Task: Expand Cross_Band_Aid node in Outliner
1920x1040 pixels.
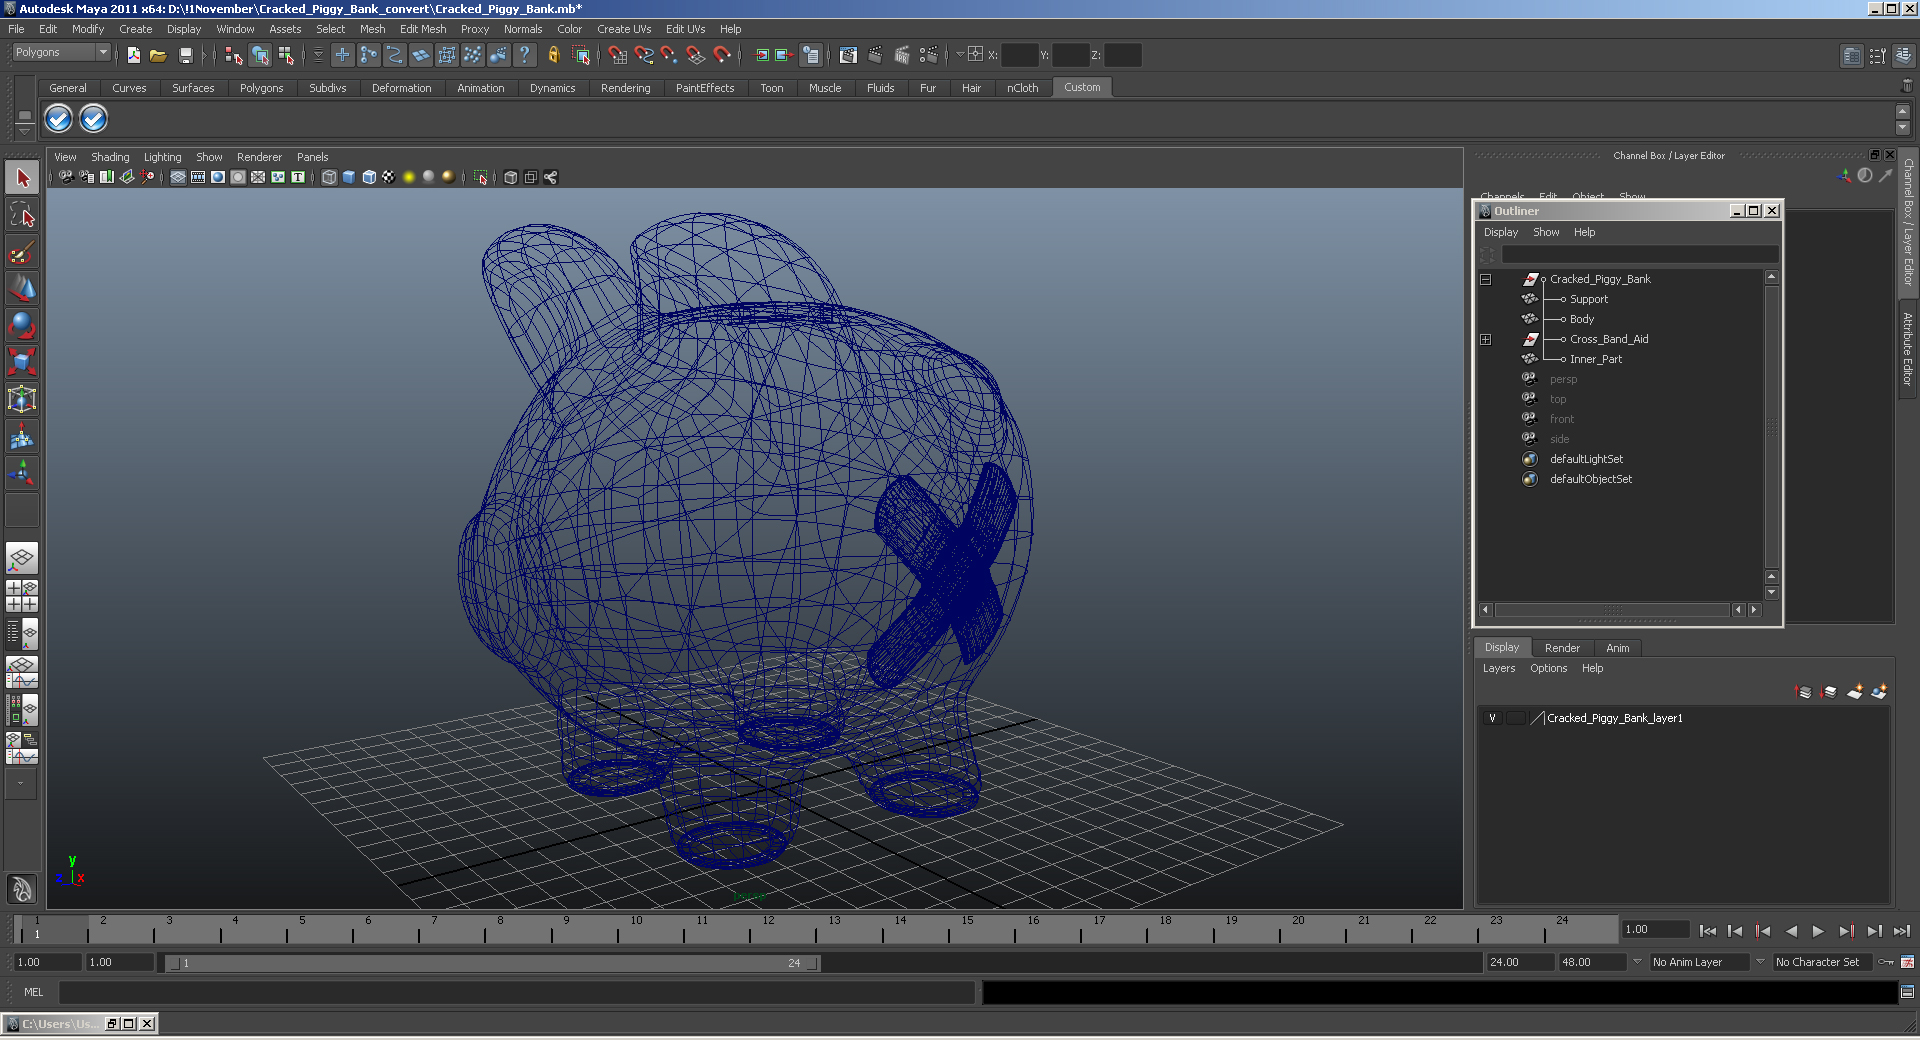Action: coord(1486,339)
